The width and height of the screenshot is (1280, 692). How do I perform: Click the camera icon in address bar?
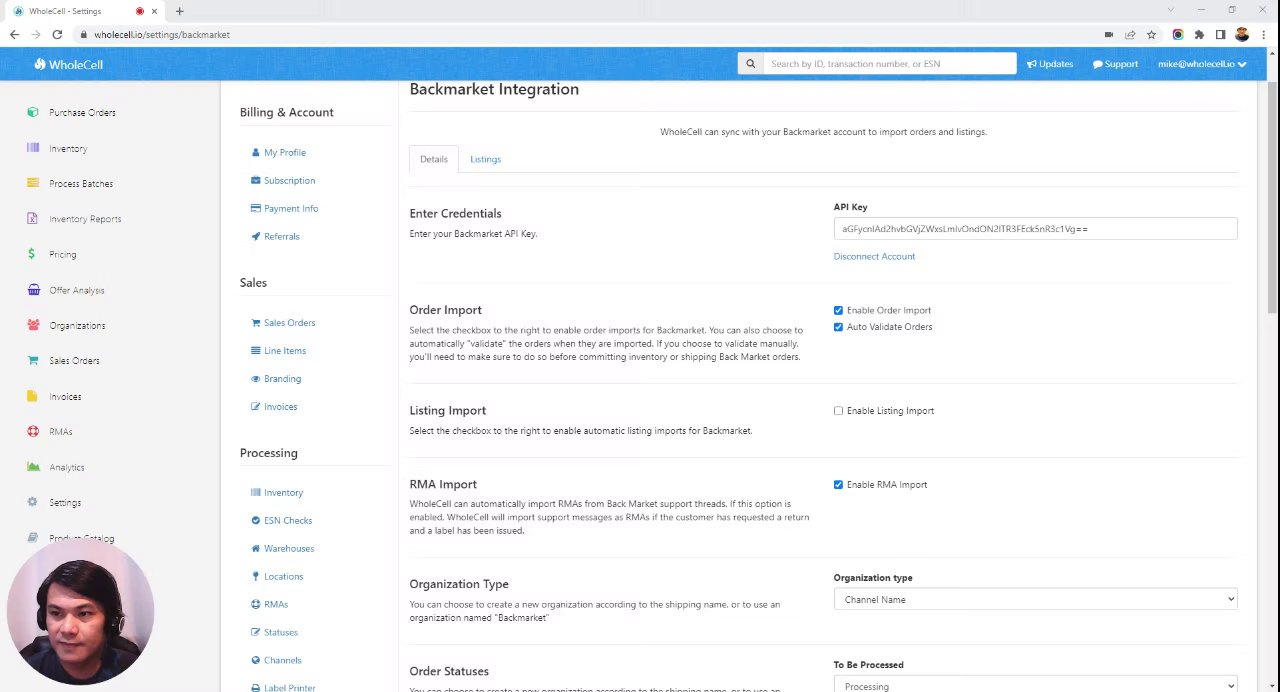(1109, 34)
